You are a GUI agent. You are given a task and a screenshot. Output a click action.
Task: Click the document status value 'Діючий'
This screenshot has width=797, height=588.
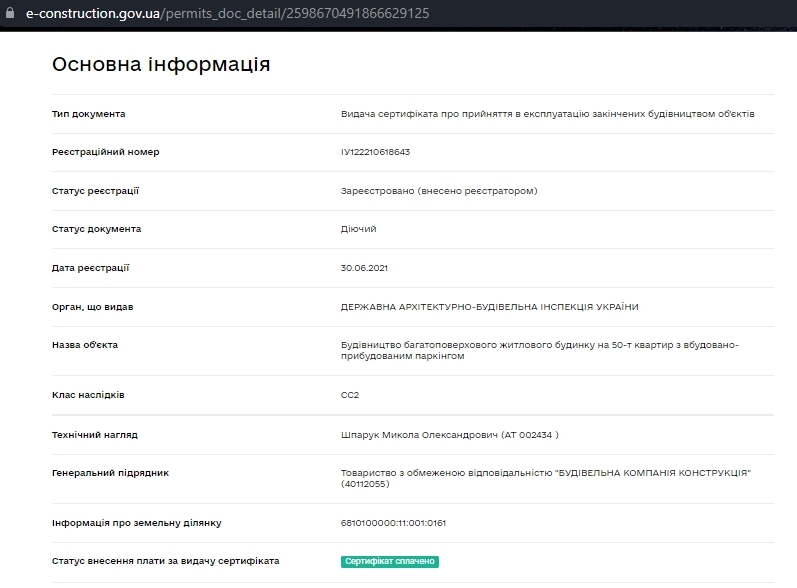point(358,229)
